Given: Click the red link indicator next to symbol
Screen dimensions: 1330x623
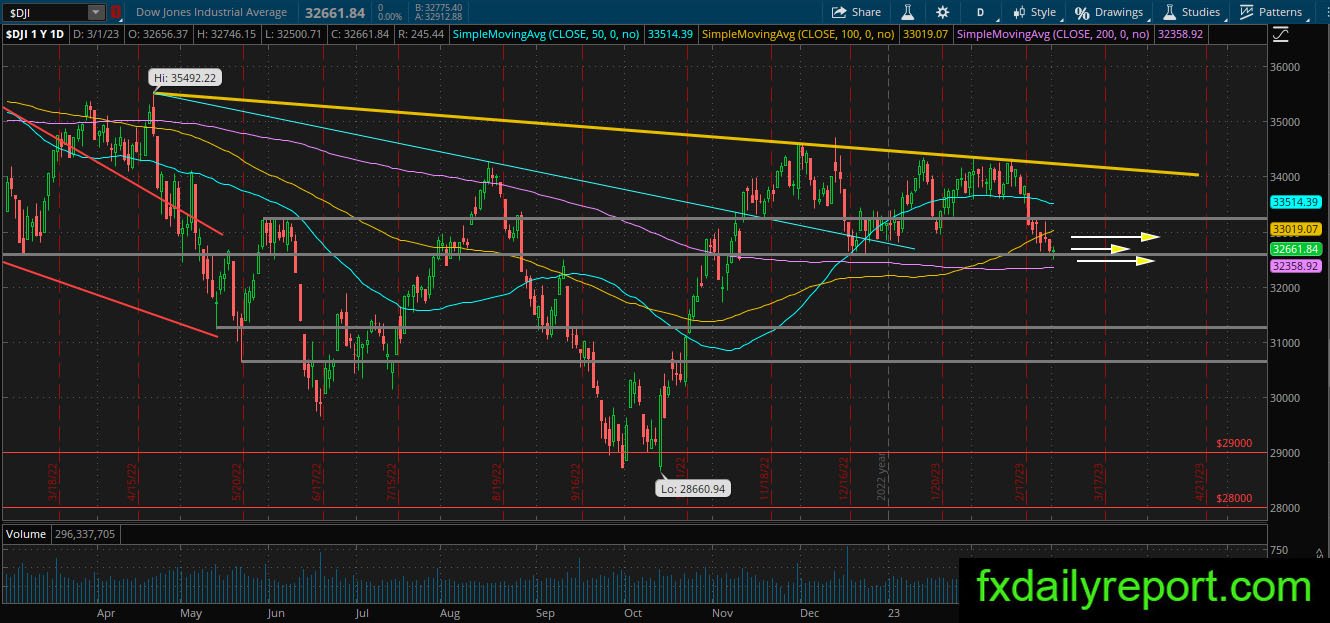Looking at the screenshot, I should point(115,12).
